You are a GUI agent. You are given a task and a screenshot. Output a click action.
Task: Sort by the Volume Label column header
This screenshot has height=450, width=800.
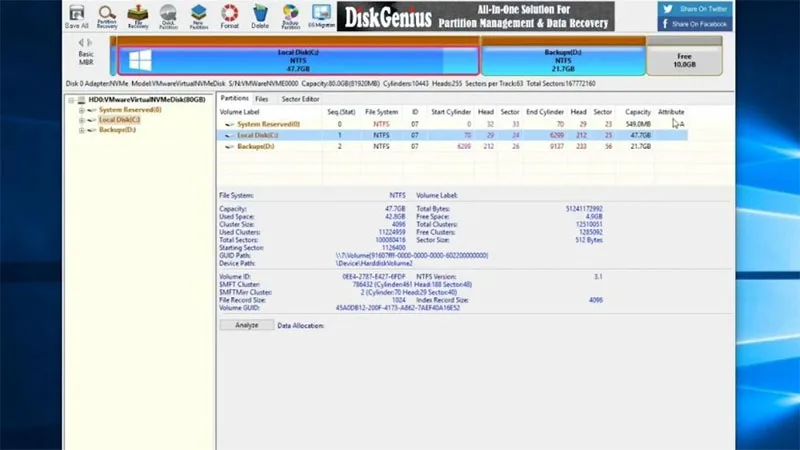(239, 112)
